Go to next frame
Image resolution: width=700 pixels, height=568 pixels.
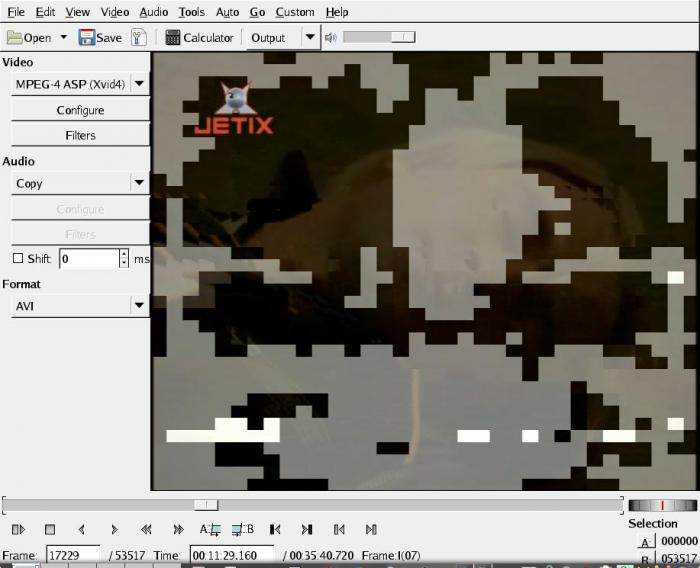click(x=114, y=530)
